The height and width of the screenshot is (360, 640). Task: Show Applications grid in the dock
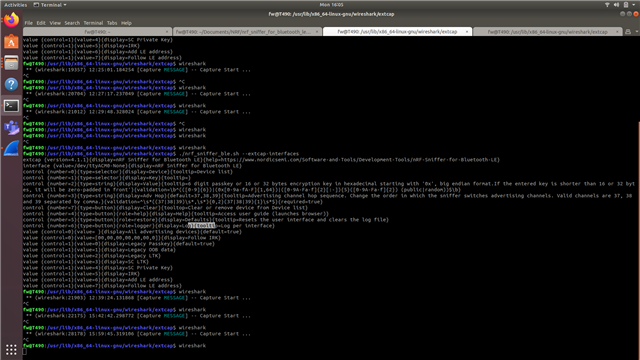11,349
